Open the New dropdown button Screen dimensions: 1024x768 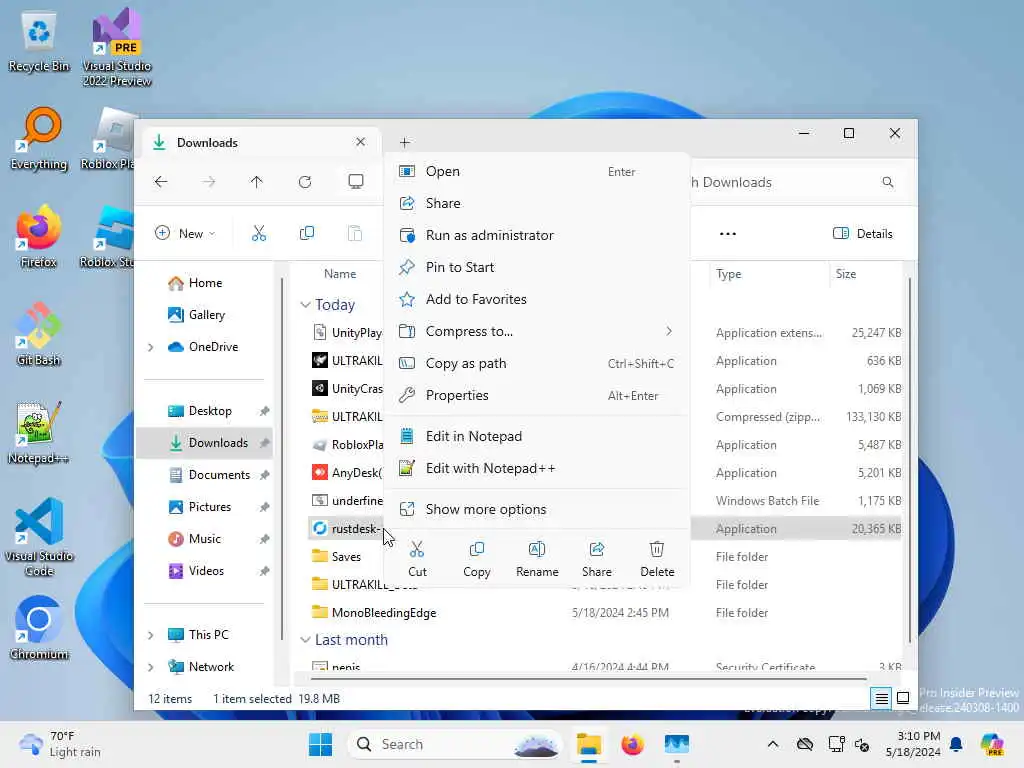pyautogui.click(x=185, y=233)
